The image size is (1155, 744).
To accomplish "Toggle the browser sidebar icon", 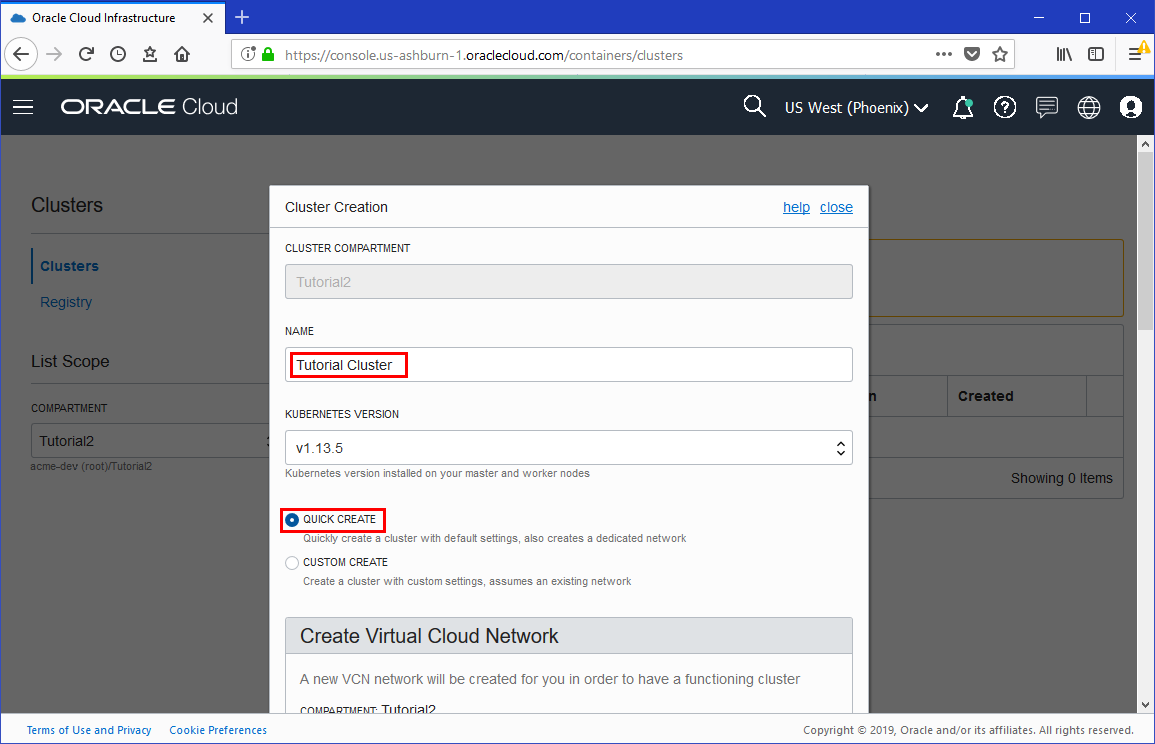I will [x=1096, y=55].
